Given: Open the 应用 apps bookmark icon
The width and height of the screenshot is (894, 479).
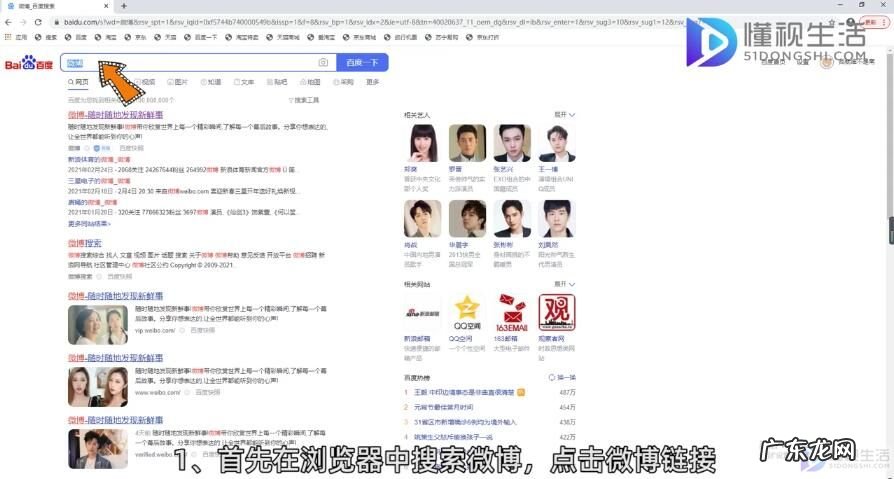Looking at the screenshot, I should click(7, 37).
